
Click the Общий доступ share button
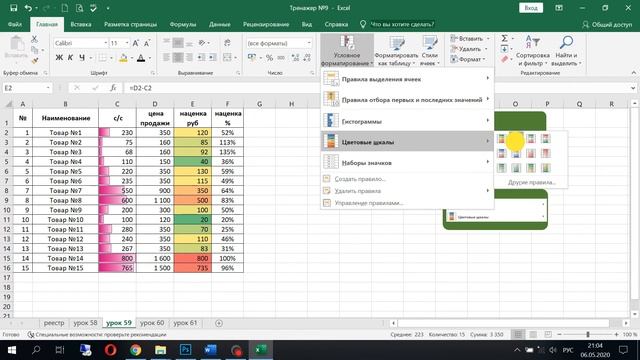607,24
